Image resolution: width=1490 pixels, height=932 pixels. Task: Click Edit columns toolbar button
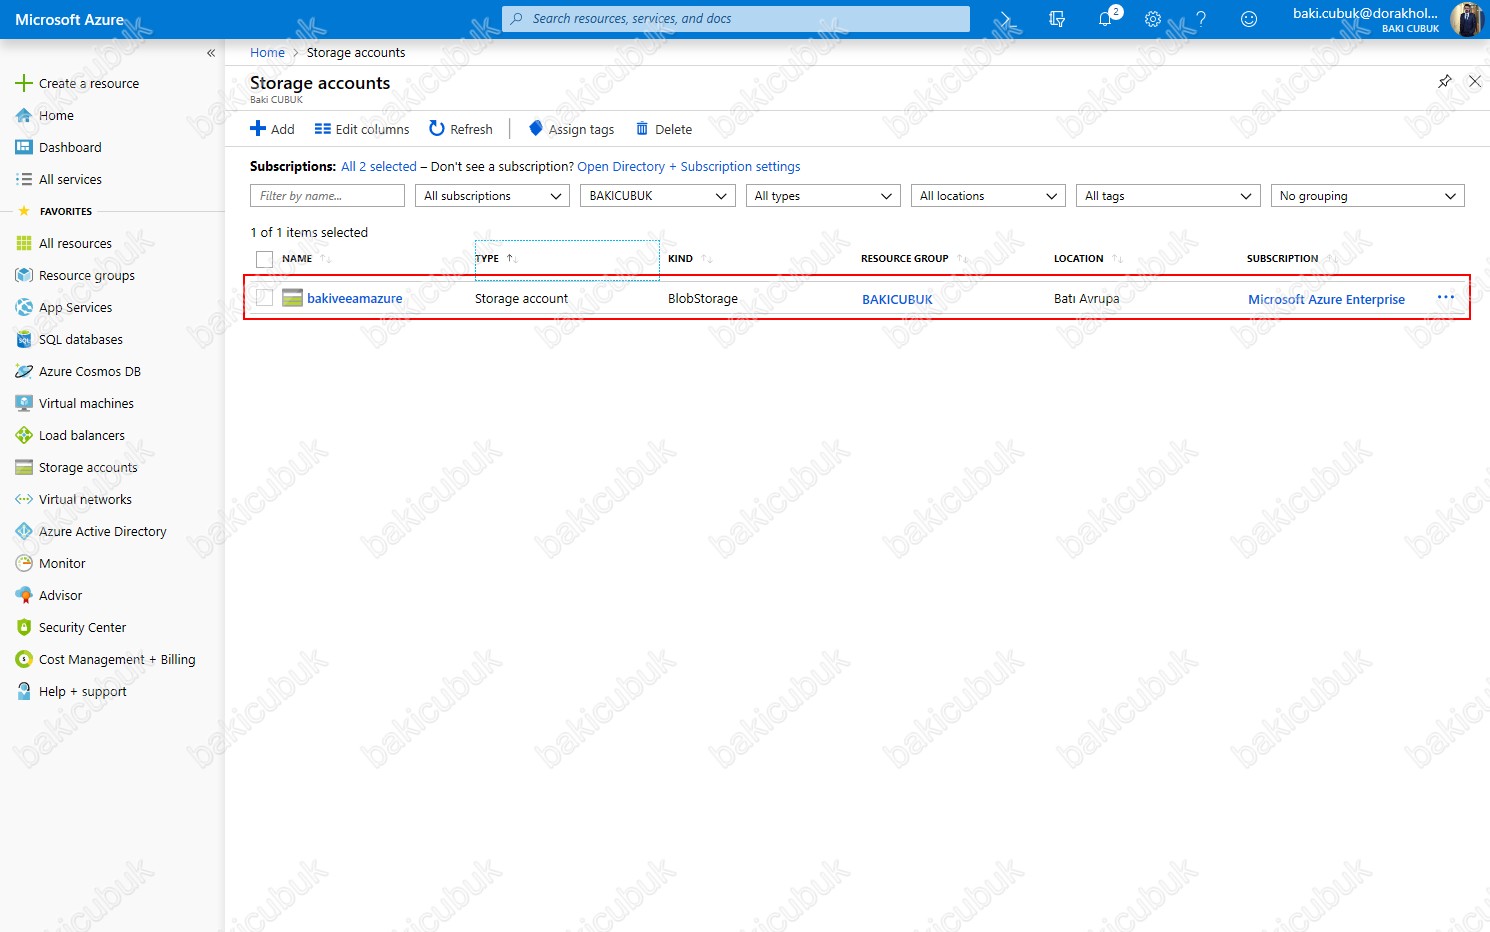[x=362, y=129]
